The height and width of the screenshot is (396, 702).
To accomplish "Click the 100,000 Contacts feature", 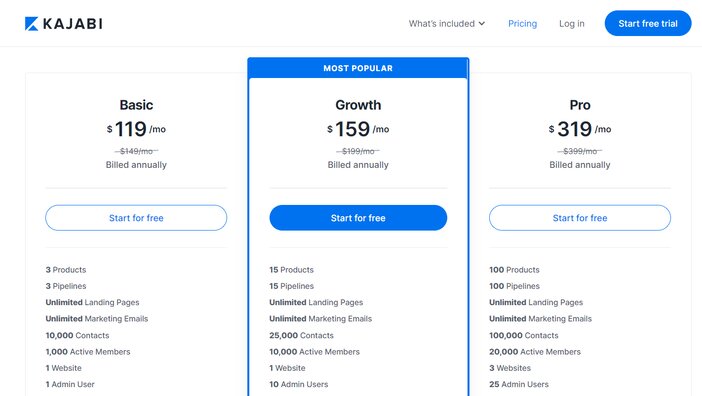I will 524,335.
